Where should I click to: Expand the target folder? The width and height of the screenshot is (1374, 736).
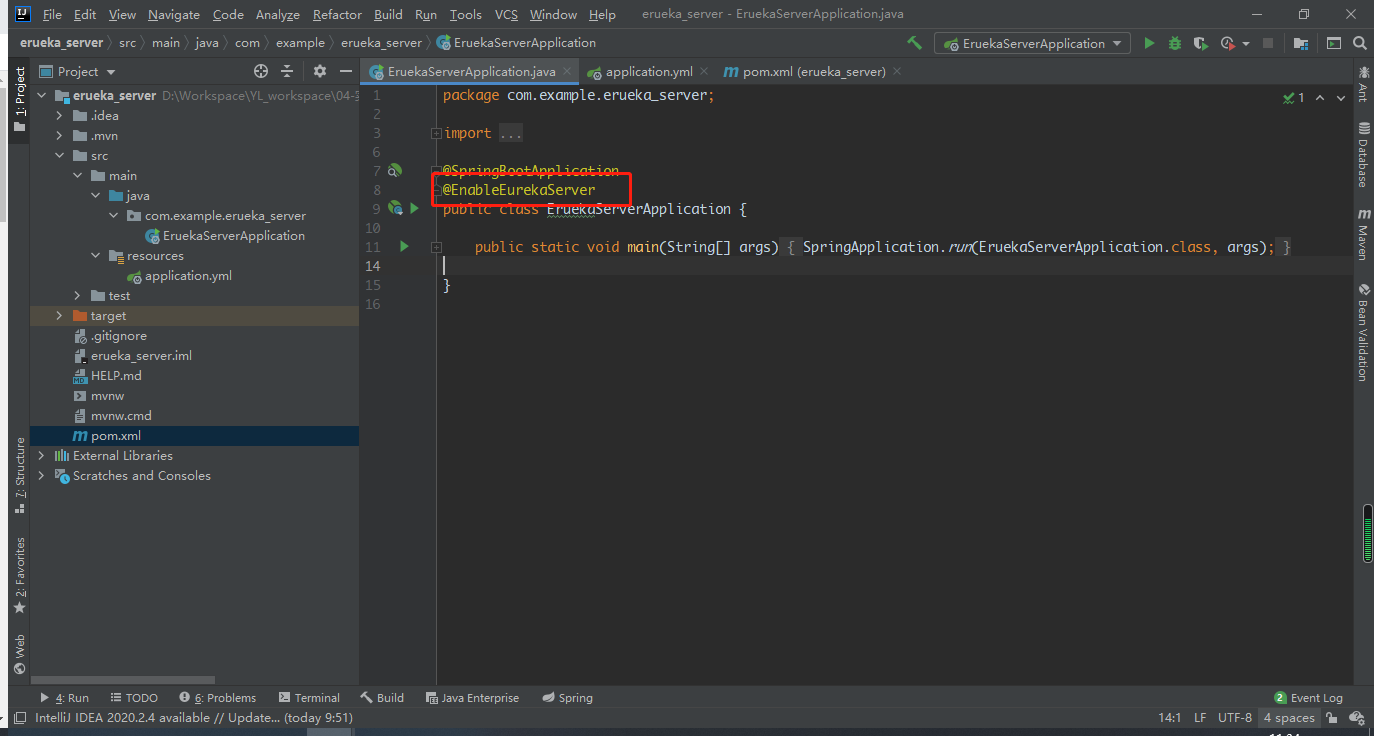pos(60,316)
